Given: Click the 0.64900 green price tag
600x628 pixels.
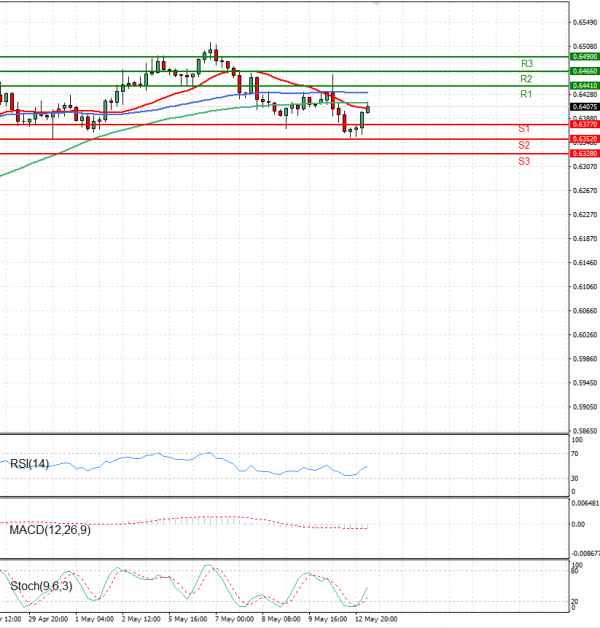Looking at the screenshot, I should [584, 58].
